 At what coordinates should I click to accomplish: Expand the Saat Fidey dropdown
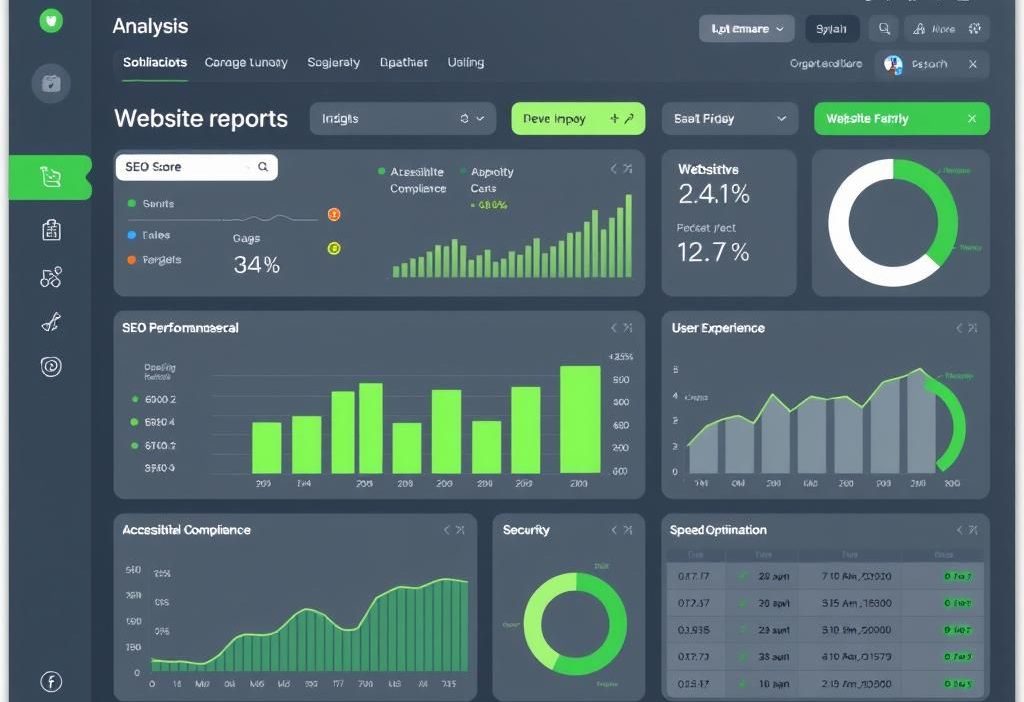pyautogui.click(x=729, y=118)
